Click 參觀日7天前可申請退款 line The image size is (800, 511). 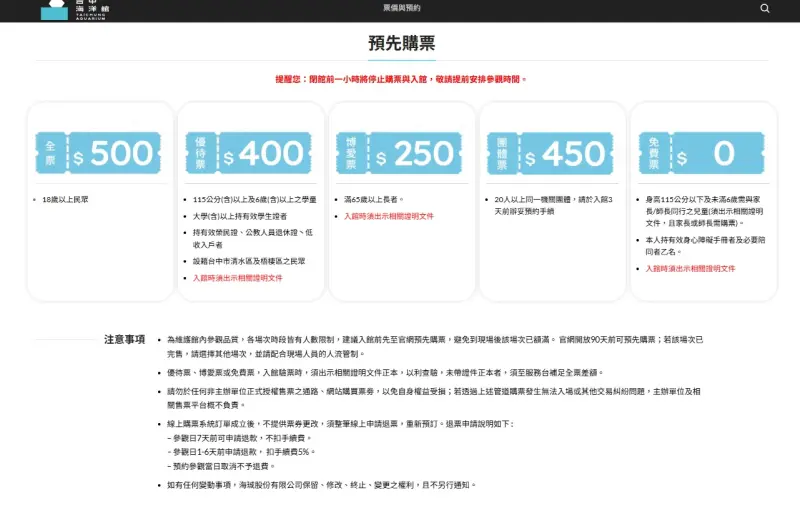[239, 438]
